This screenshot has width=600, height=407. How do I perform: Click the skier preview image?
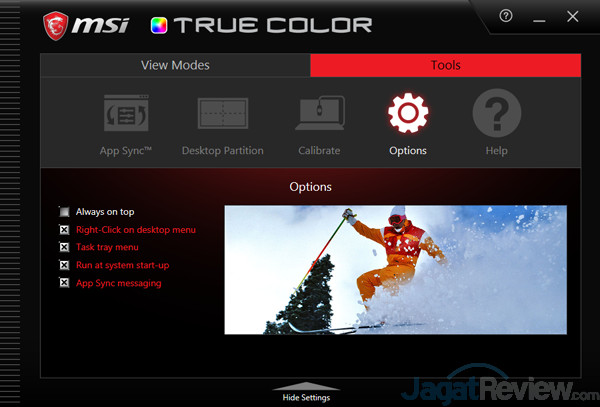pos(396,270)
